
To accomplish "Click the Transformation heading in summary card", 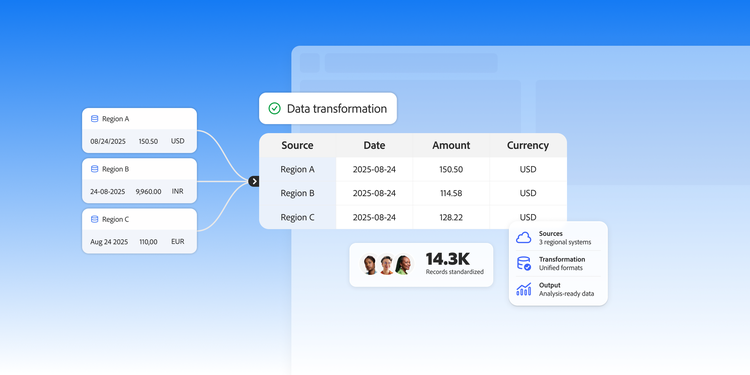I will 562,259.
